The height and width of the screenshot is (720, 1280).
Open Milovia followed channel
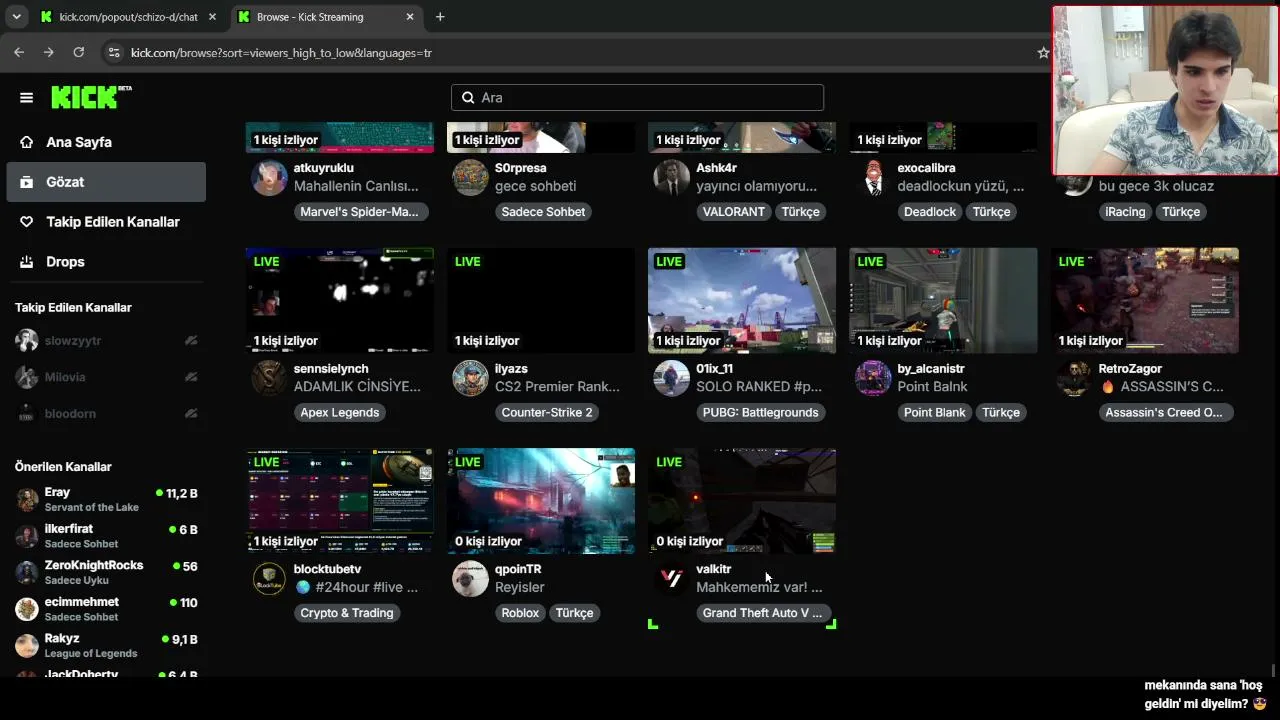tap(106, 377)
